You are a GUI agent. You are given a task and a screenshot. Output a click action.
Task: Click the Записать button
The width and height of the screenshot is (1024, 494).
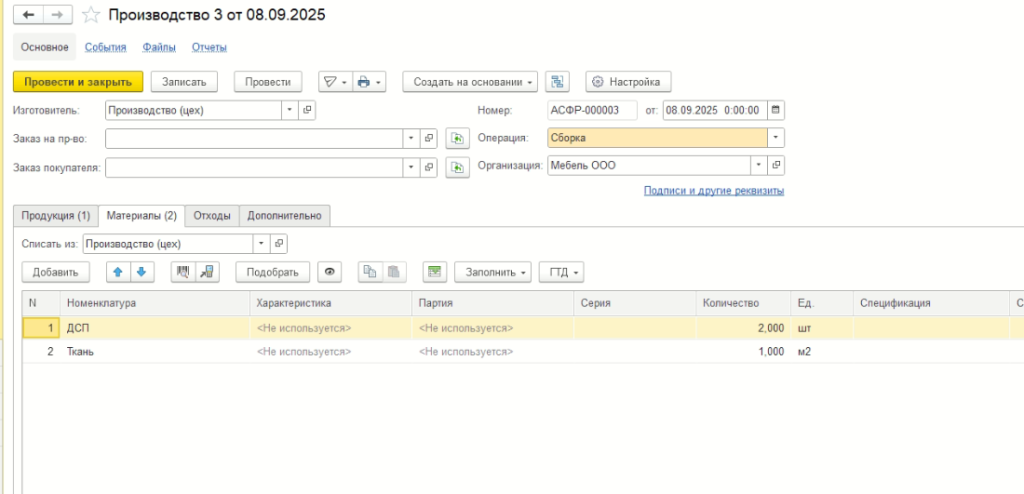pos(184,82)
